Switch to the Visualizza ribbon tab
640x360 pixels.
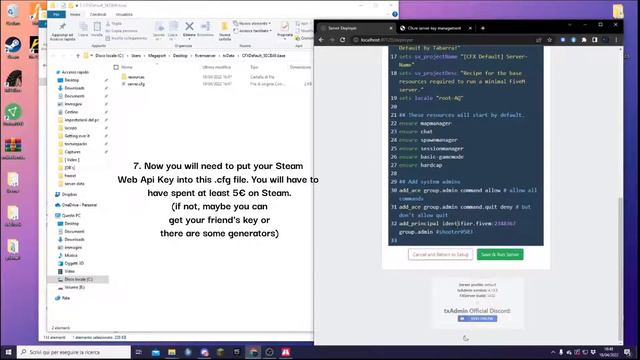(x=124, y=14)
